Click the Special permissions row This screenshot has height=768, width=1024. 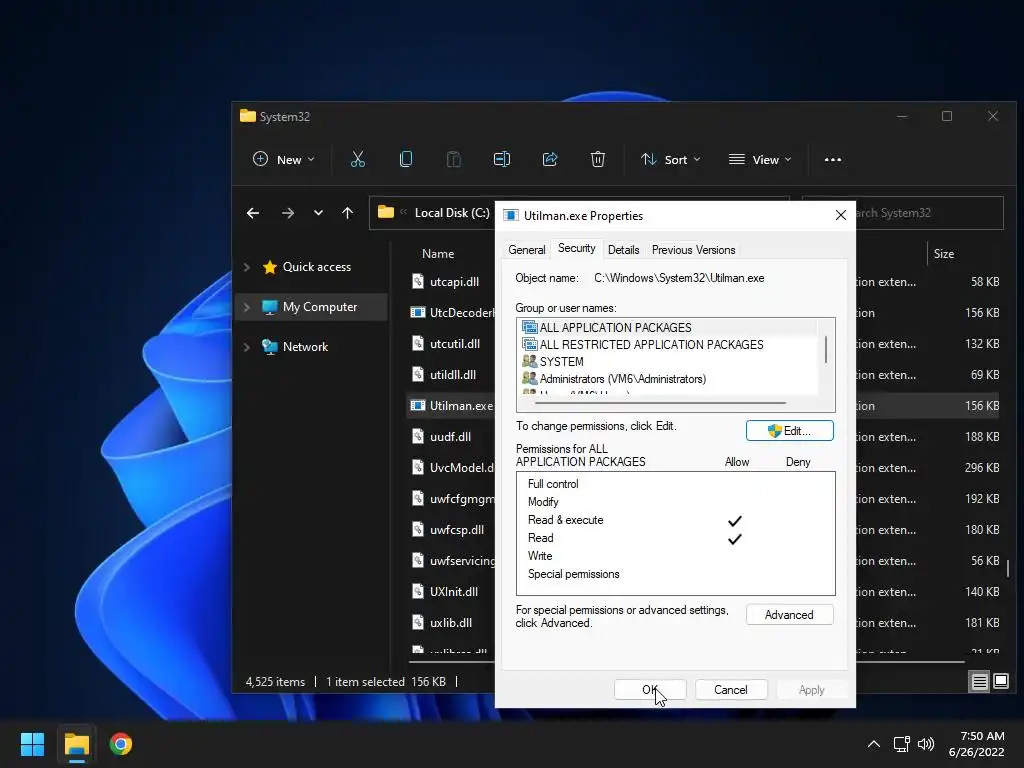[x=675, y=574]
